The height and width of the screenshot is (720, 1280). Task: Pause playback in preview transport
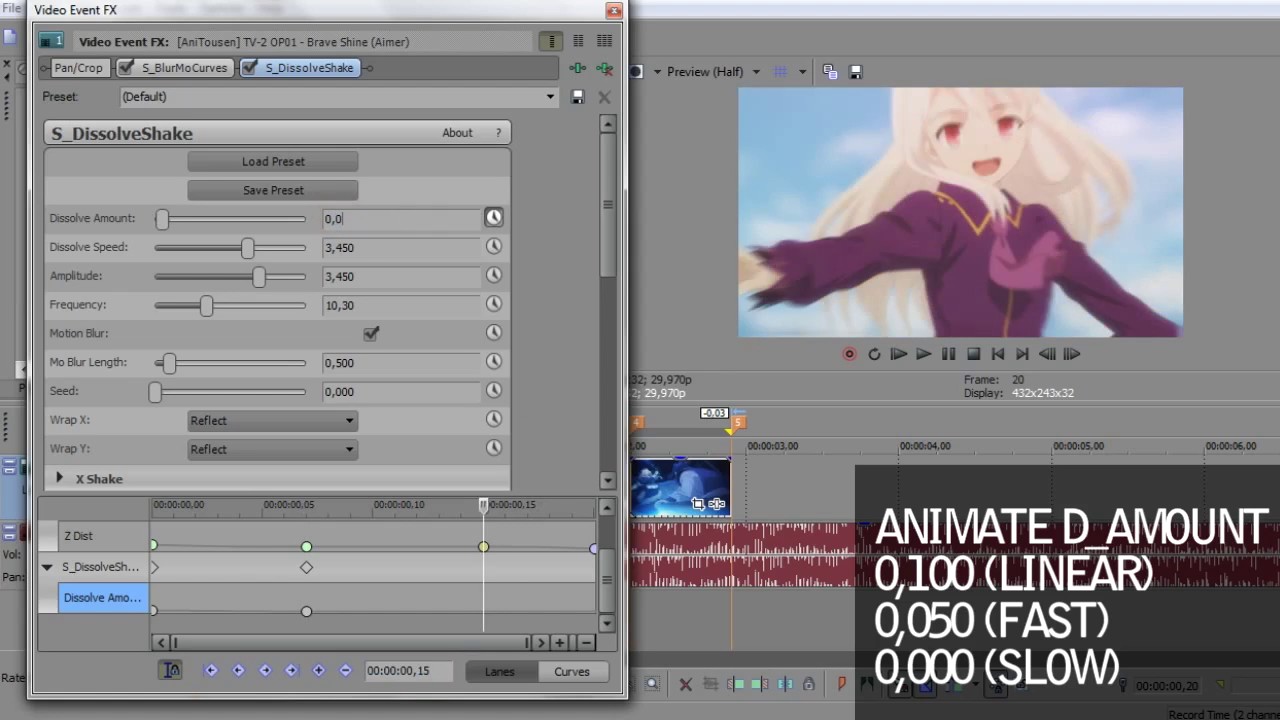[948, 354]
